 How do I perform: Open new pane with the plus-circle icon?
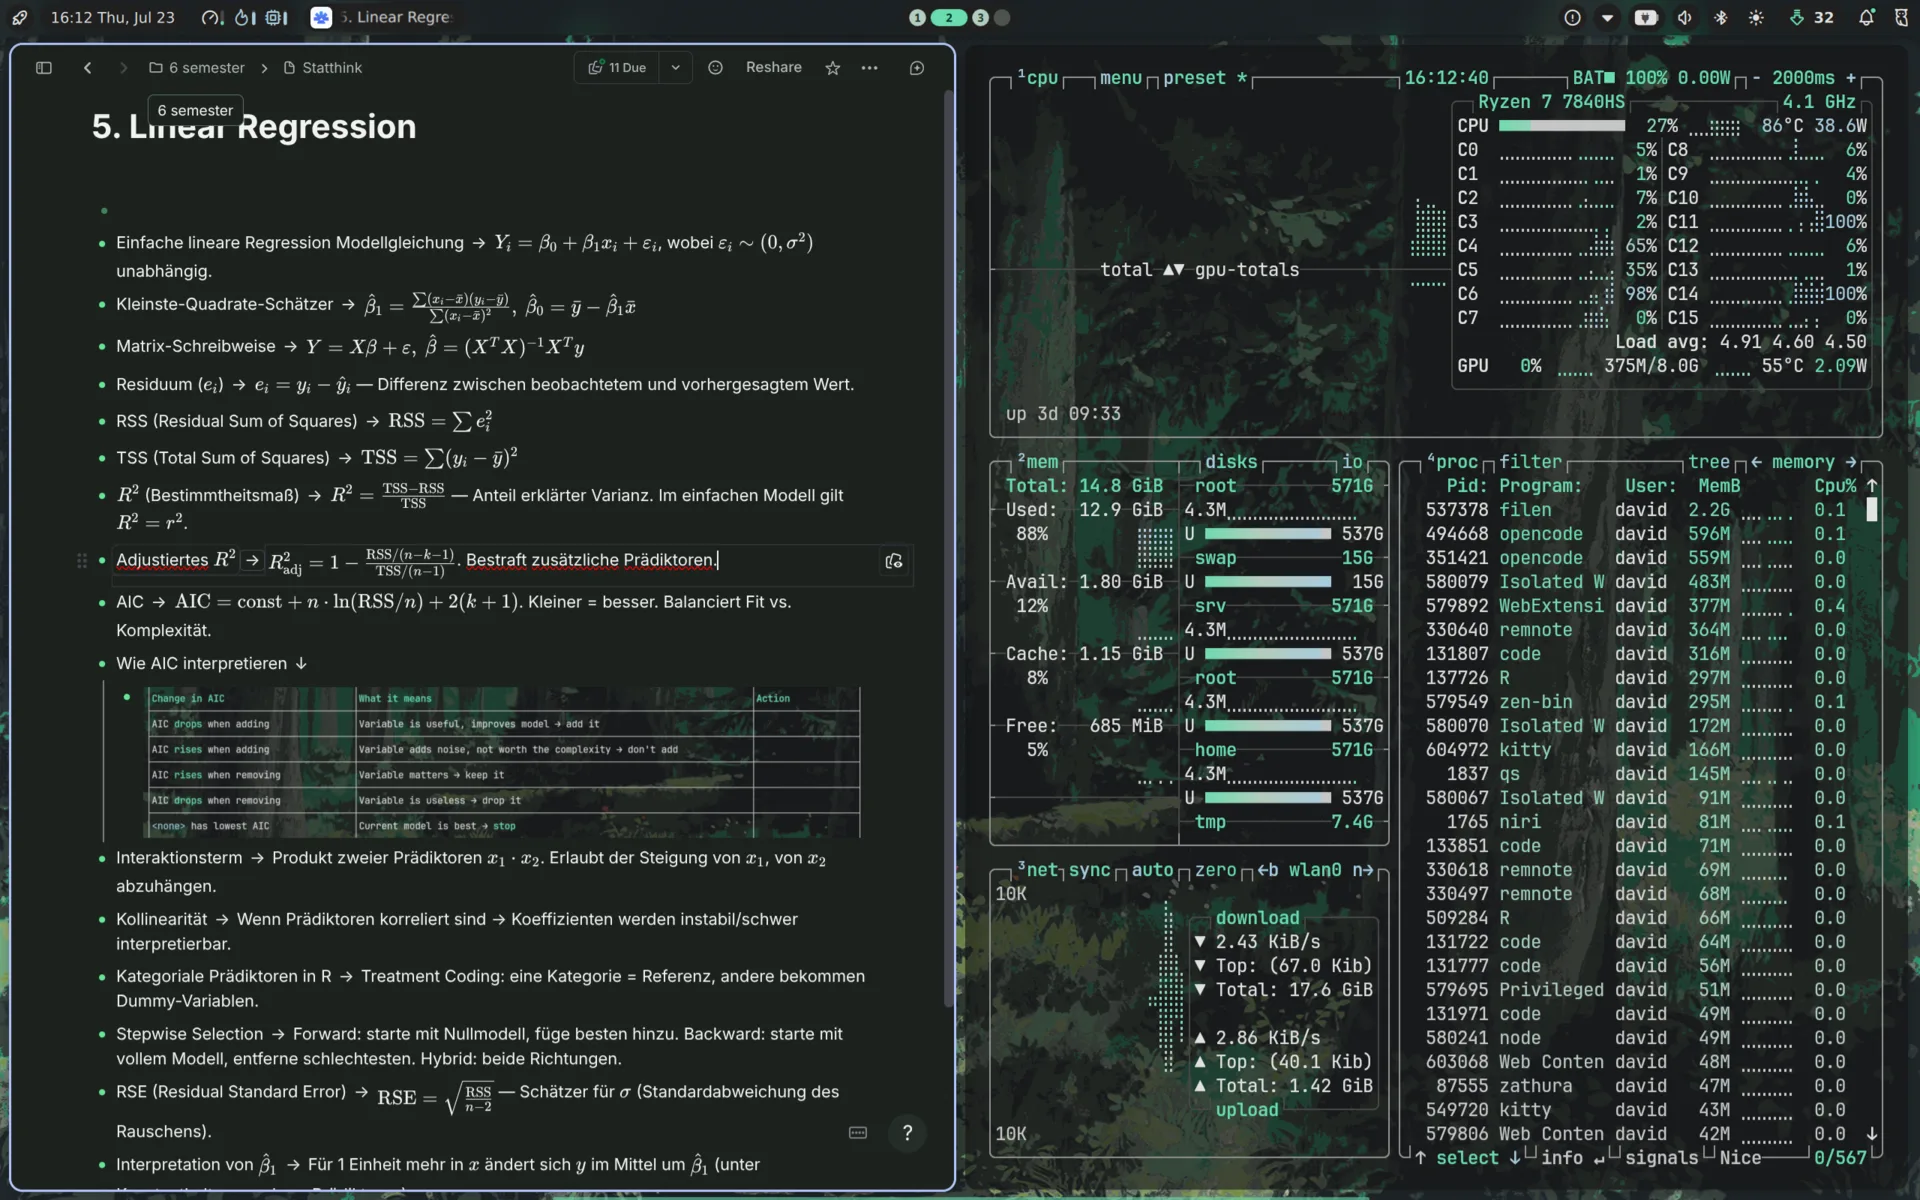point(917,68)
